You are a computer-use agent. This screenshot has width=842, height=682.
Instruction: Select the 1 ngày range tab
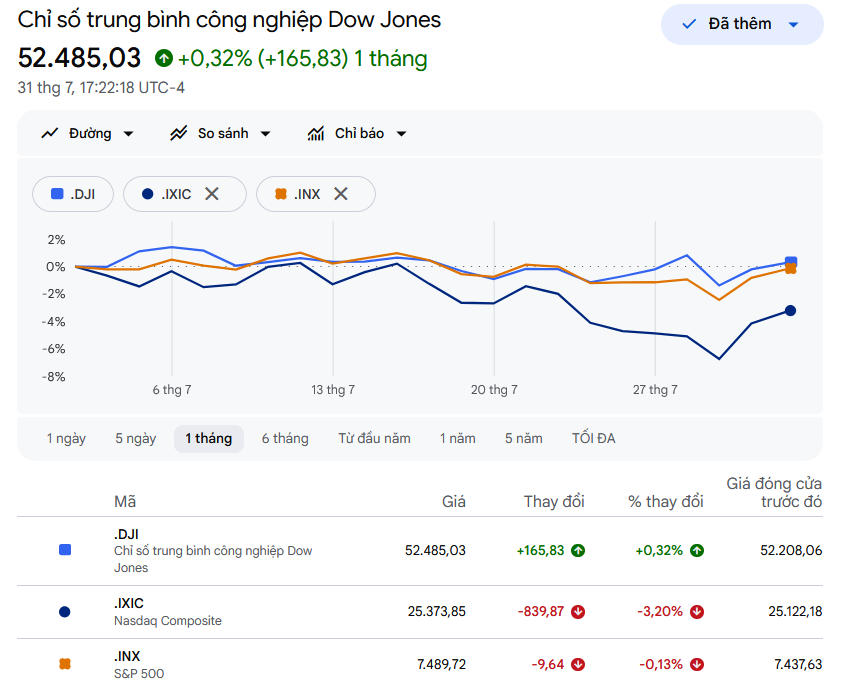pyautogui.click(x=66, y=439)
